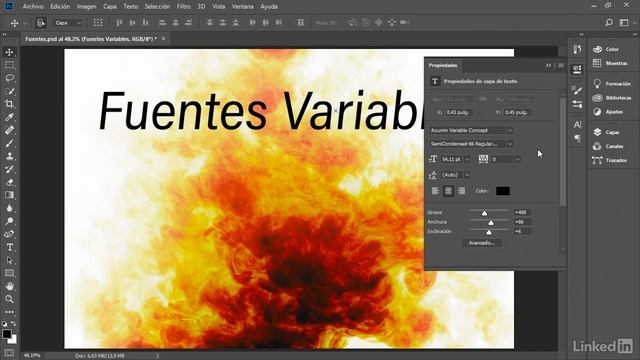Open the Archivo menu
This screenshot has height=360, width=640.
[x=33, y=7]
